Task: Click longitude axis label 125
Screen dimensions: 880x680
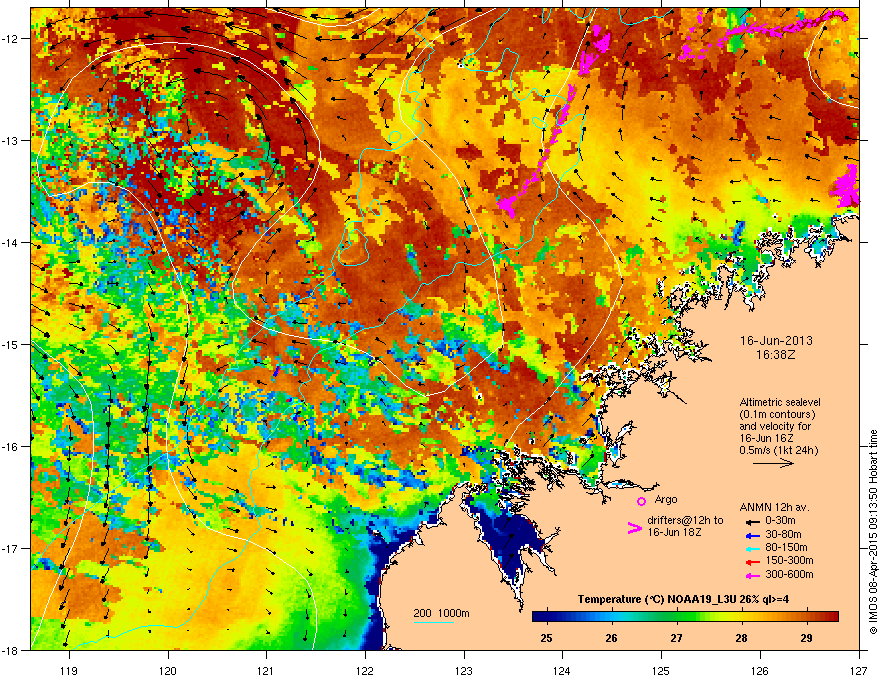Action: (661, 670)
